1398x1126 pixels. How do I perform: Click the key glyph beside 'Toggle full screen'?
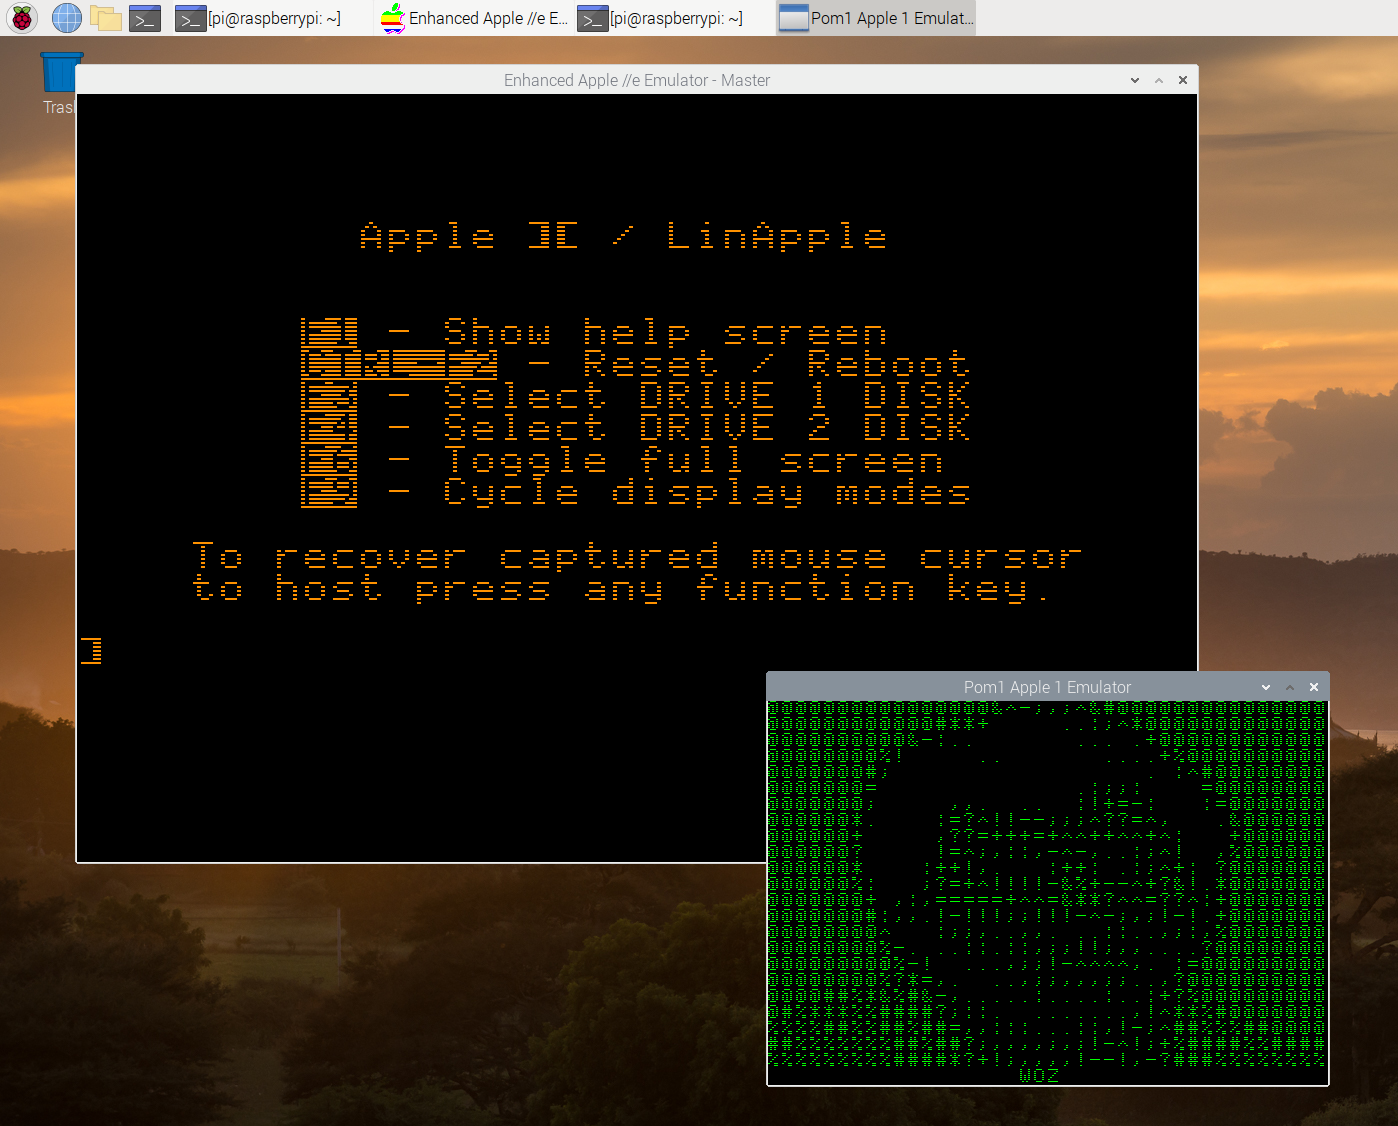tap(329, 460)
